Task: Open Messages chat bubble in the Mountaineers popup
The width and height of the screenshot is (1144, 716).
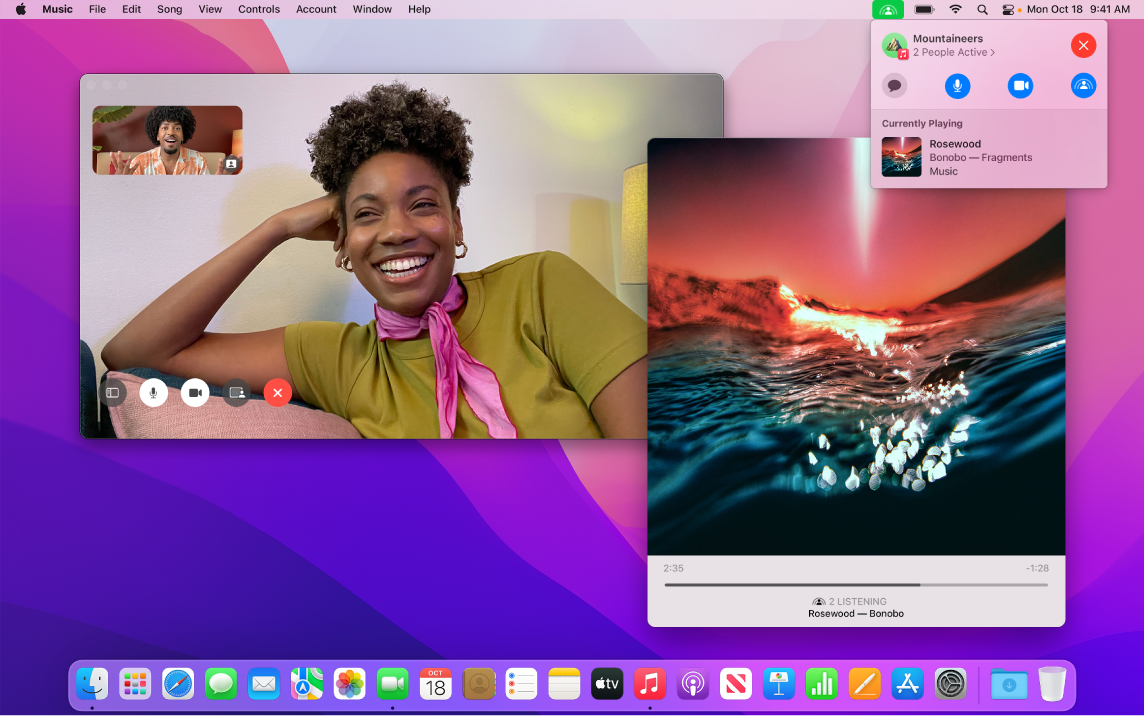Action: point(894,85)
